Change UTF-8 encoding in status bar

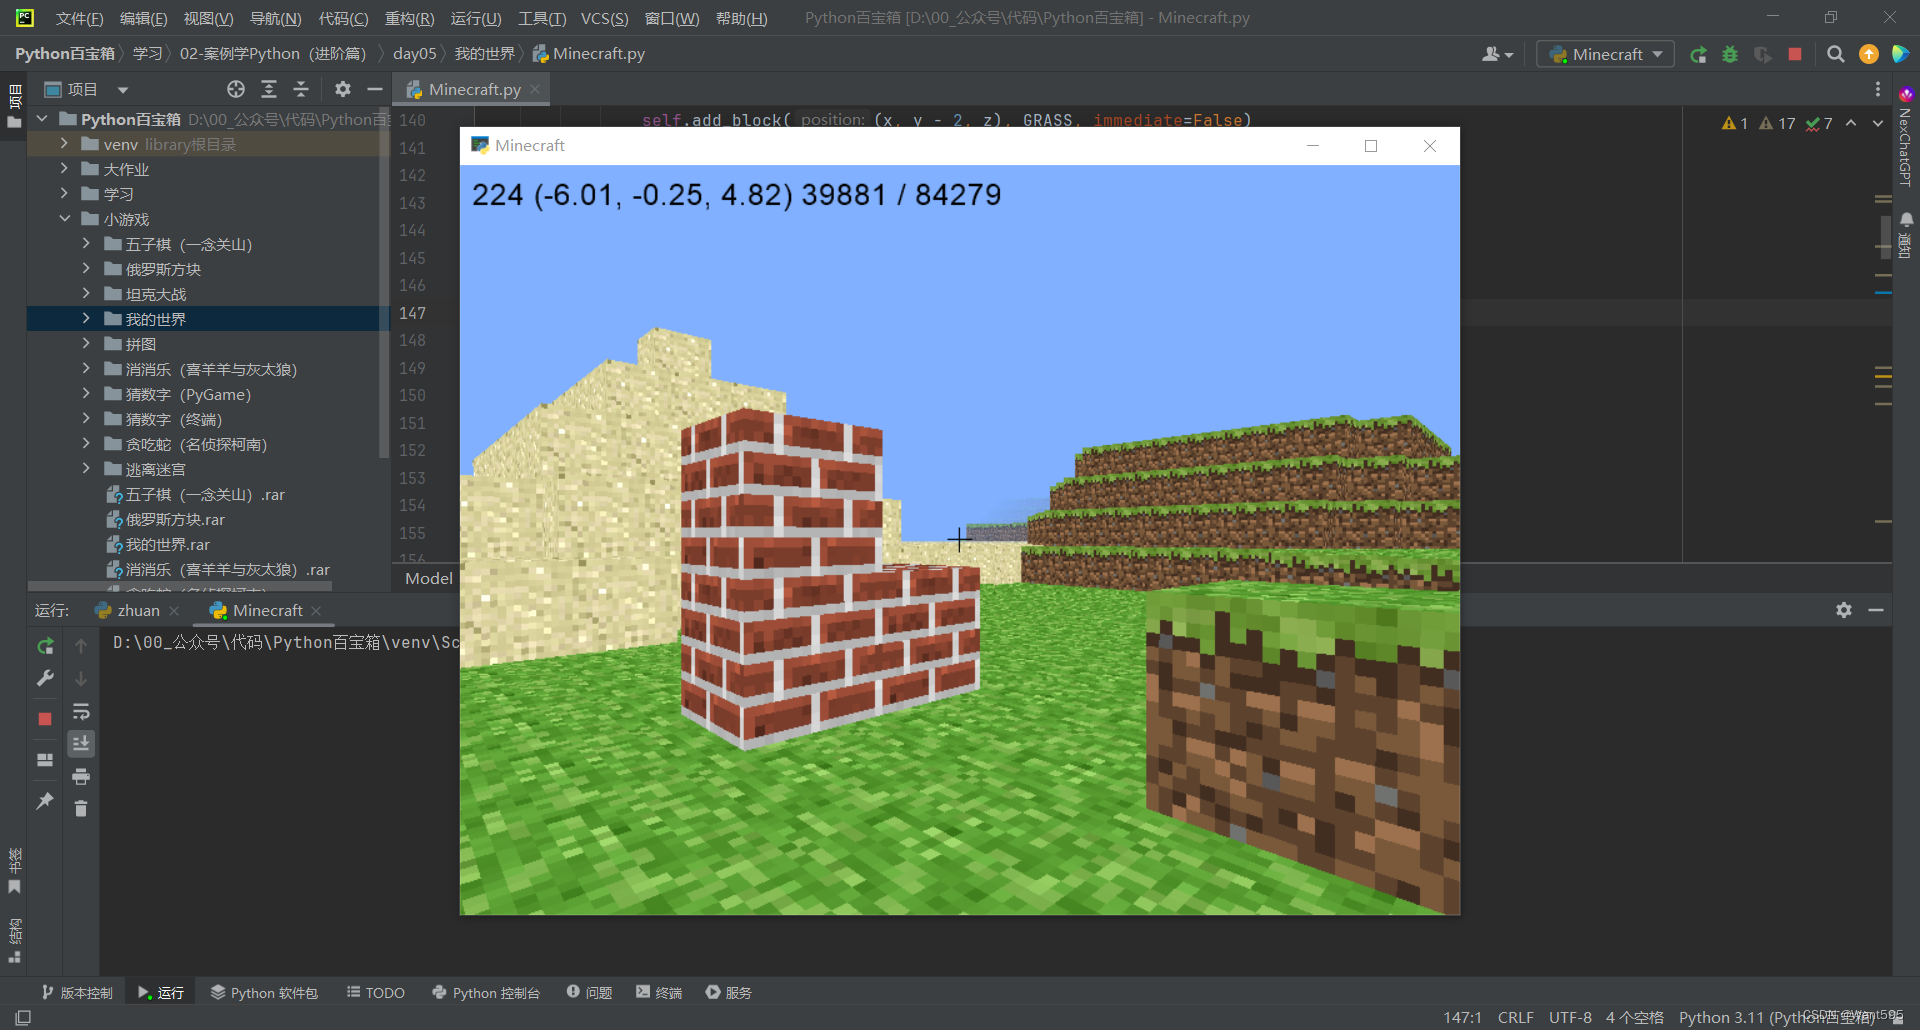tap(1570, 1017)
